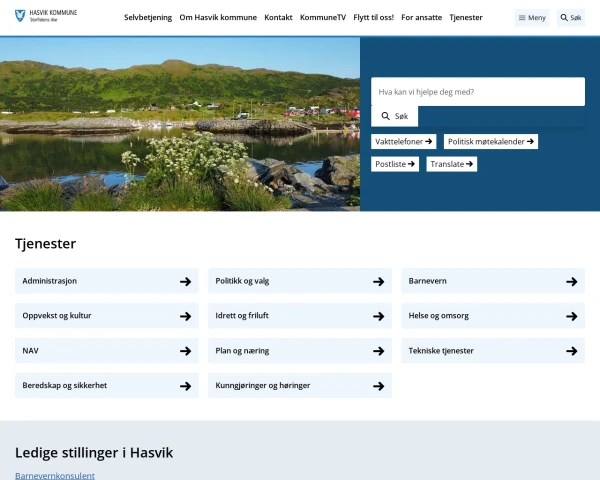Focus the 'Hva kan vi hjelpe deg med?' field
This screenshot has height=480, width=600.
coord(477,92)
